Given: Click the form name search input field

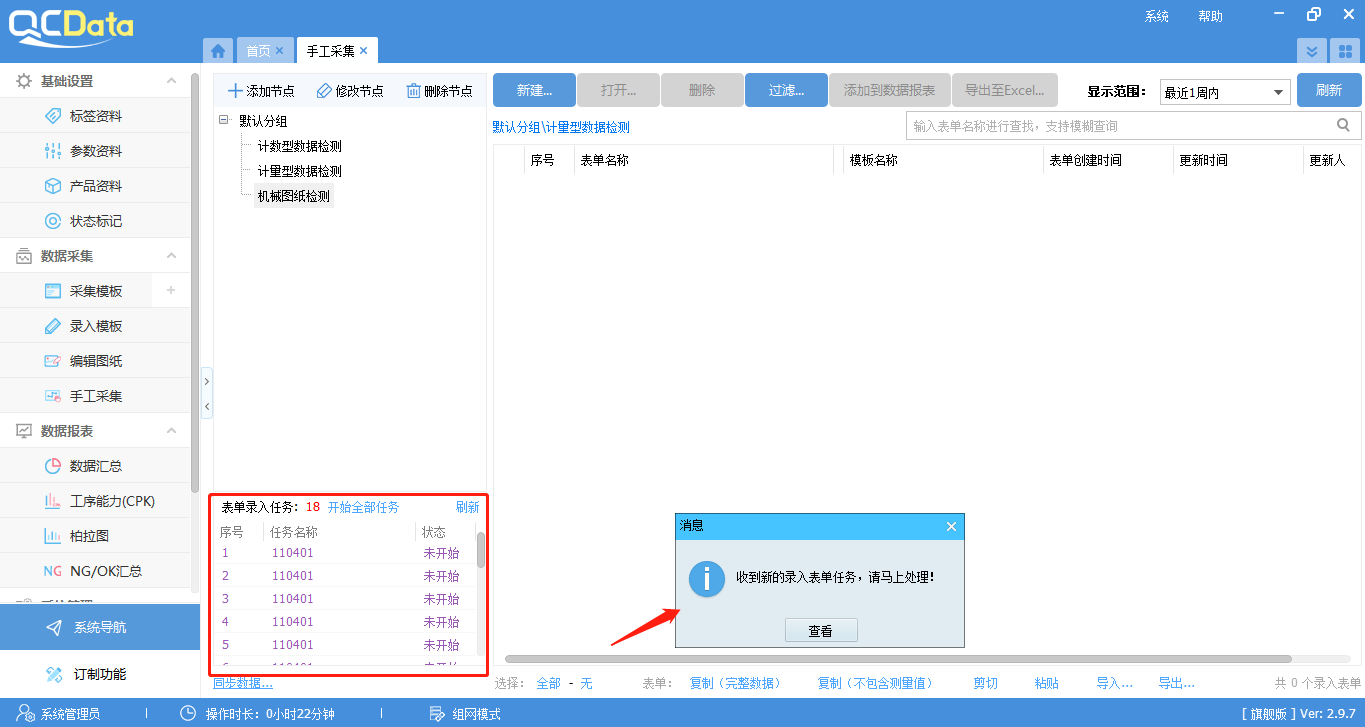Looking at the screenshot, I should click(1120, 124).
